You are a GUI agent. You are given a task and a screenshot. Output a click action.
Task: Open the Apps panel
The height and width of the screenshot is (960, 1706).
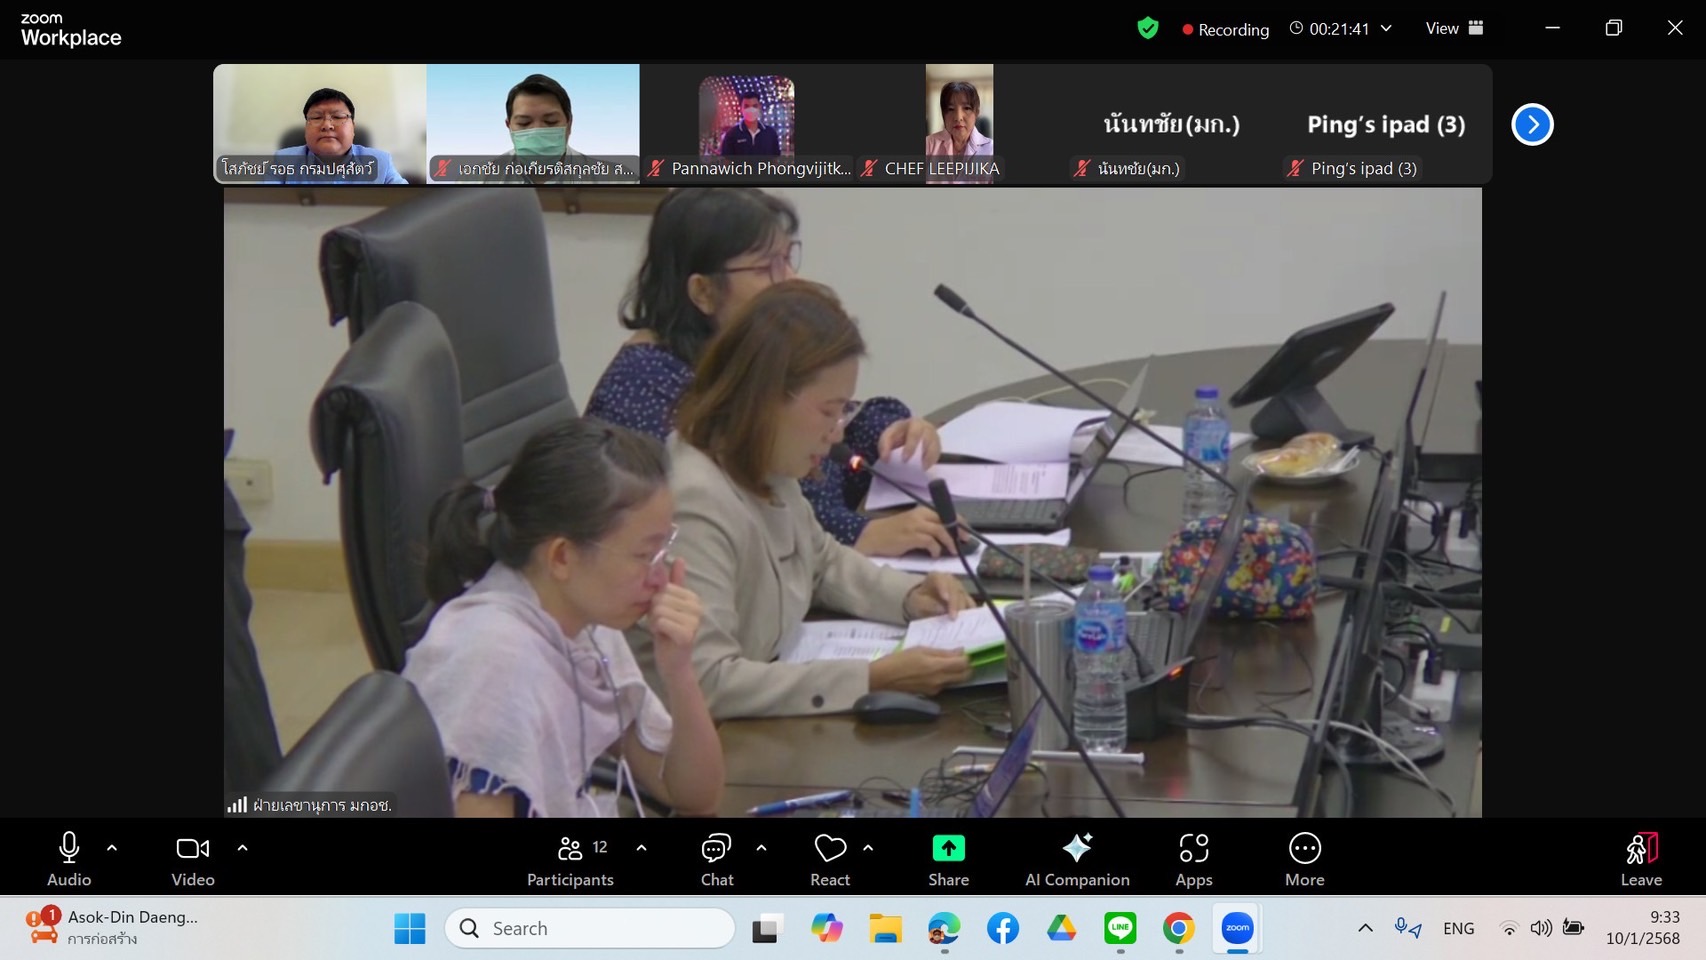1193,859
